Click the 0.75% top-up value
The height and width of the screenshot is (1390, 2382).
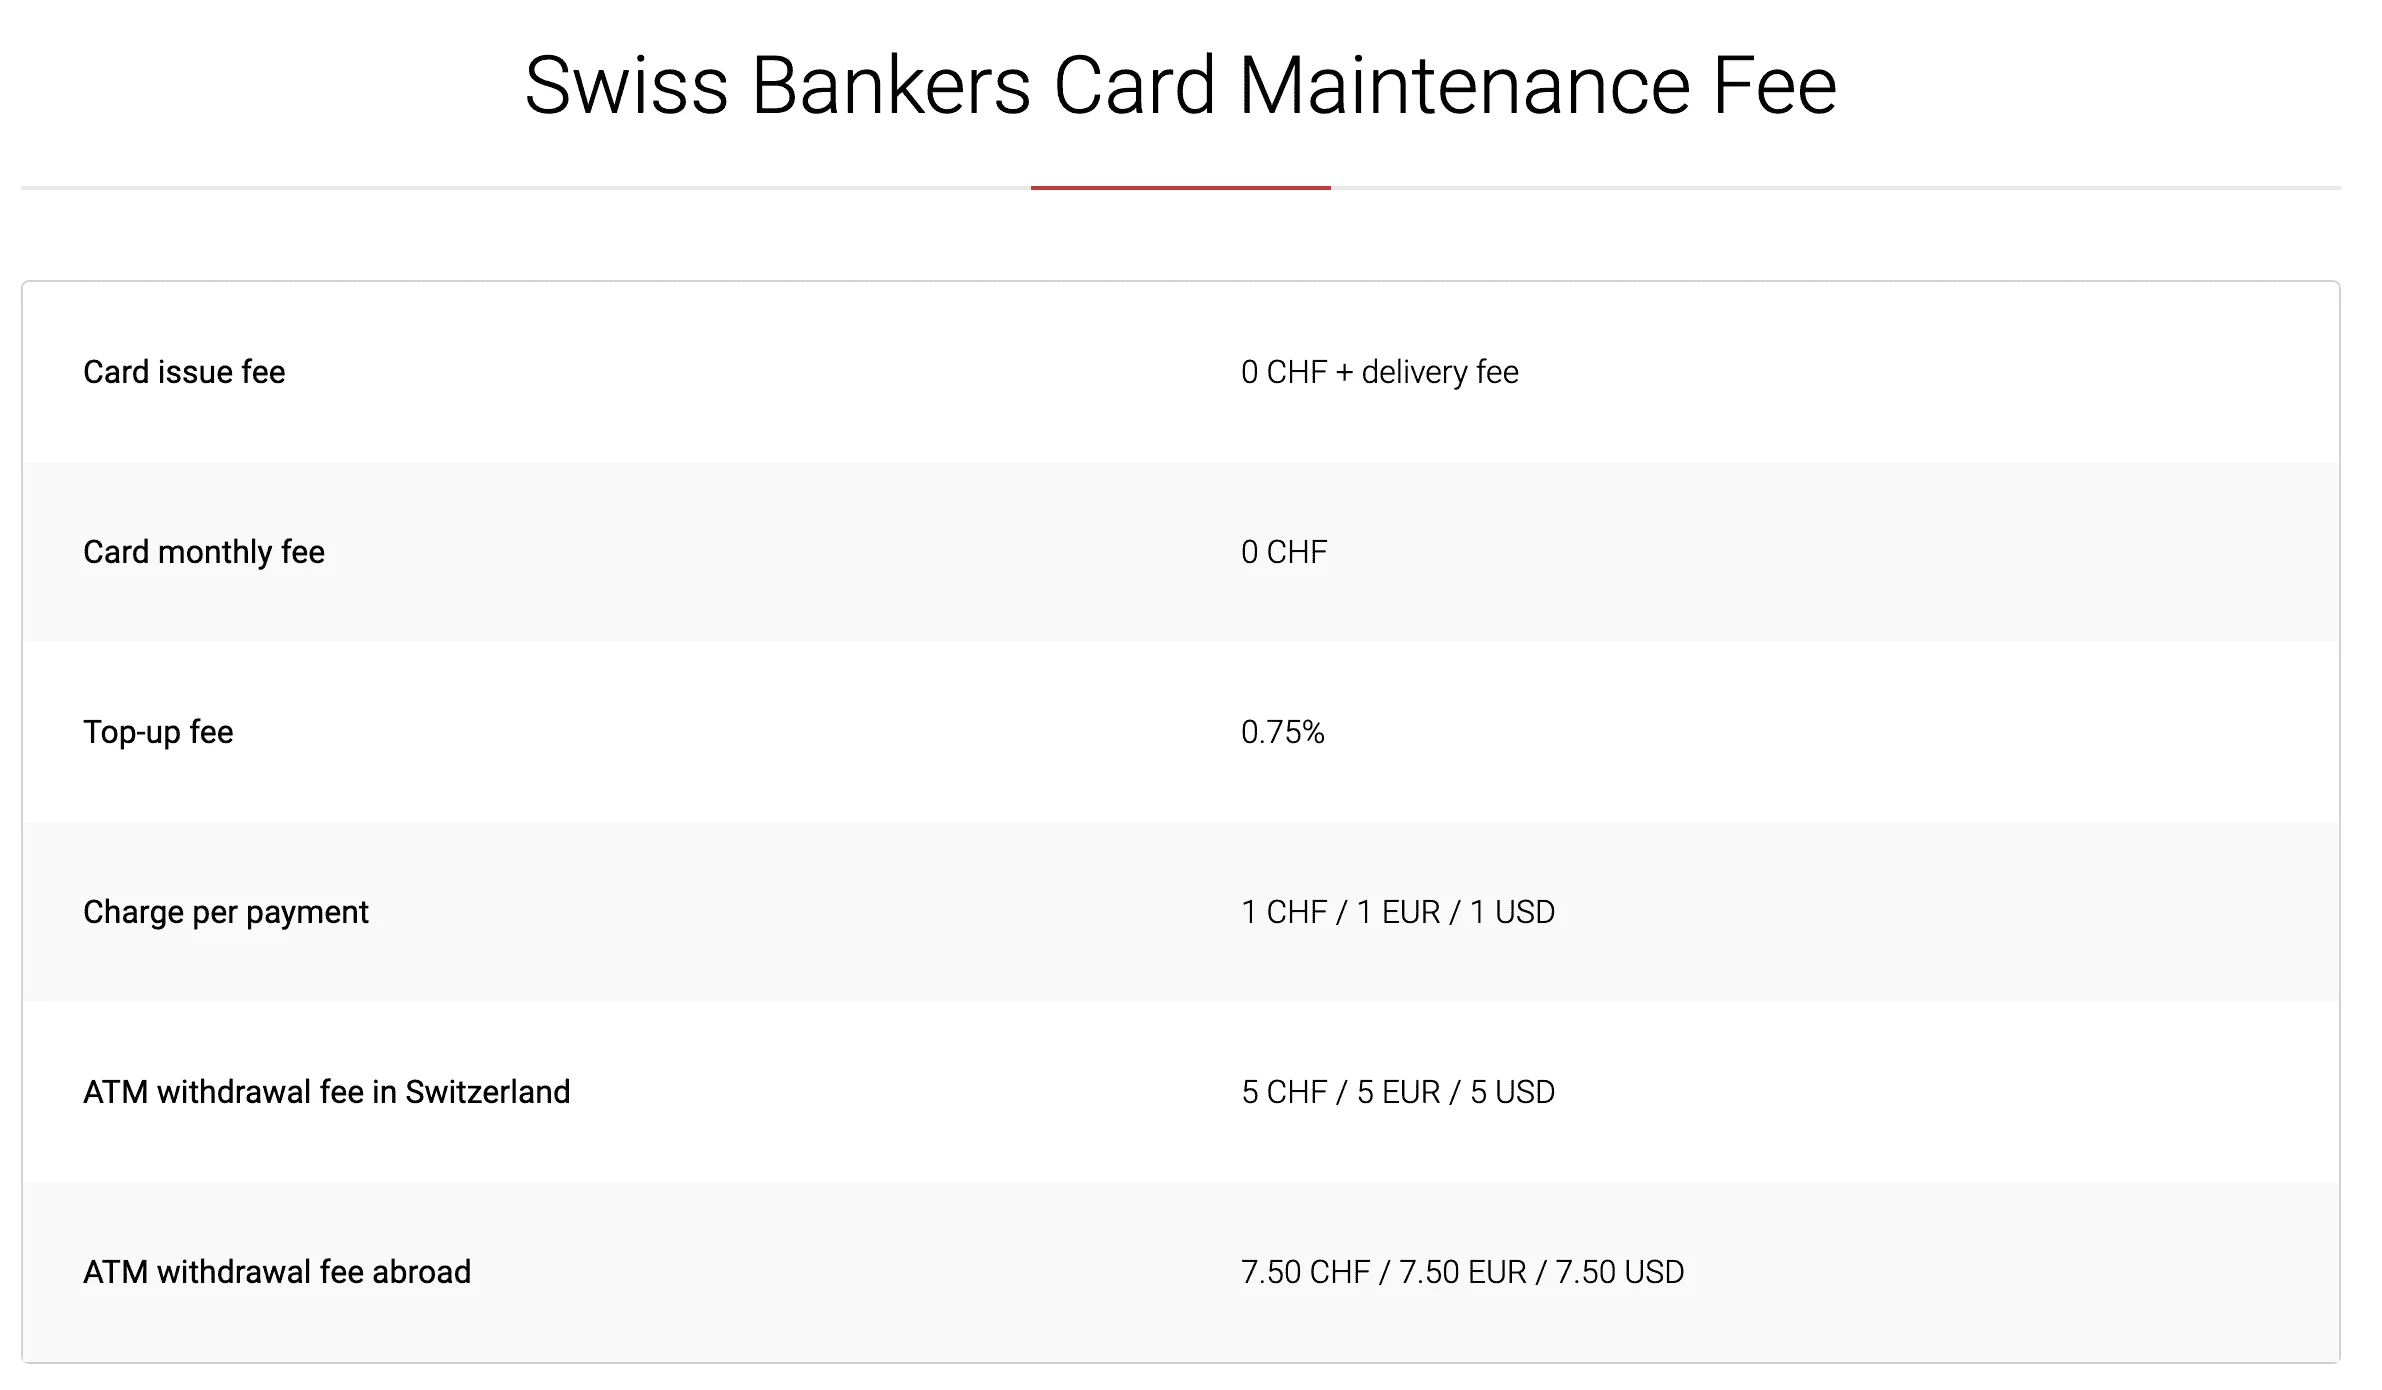click(1283, 732)
